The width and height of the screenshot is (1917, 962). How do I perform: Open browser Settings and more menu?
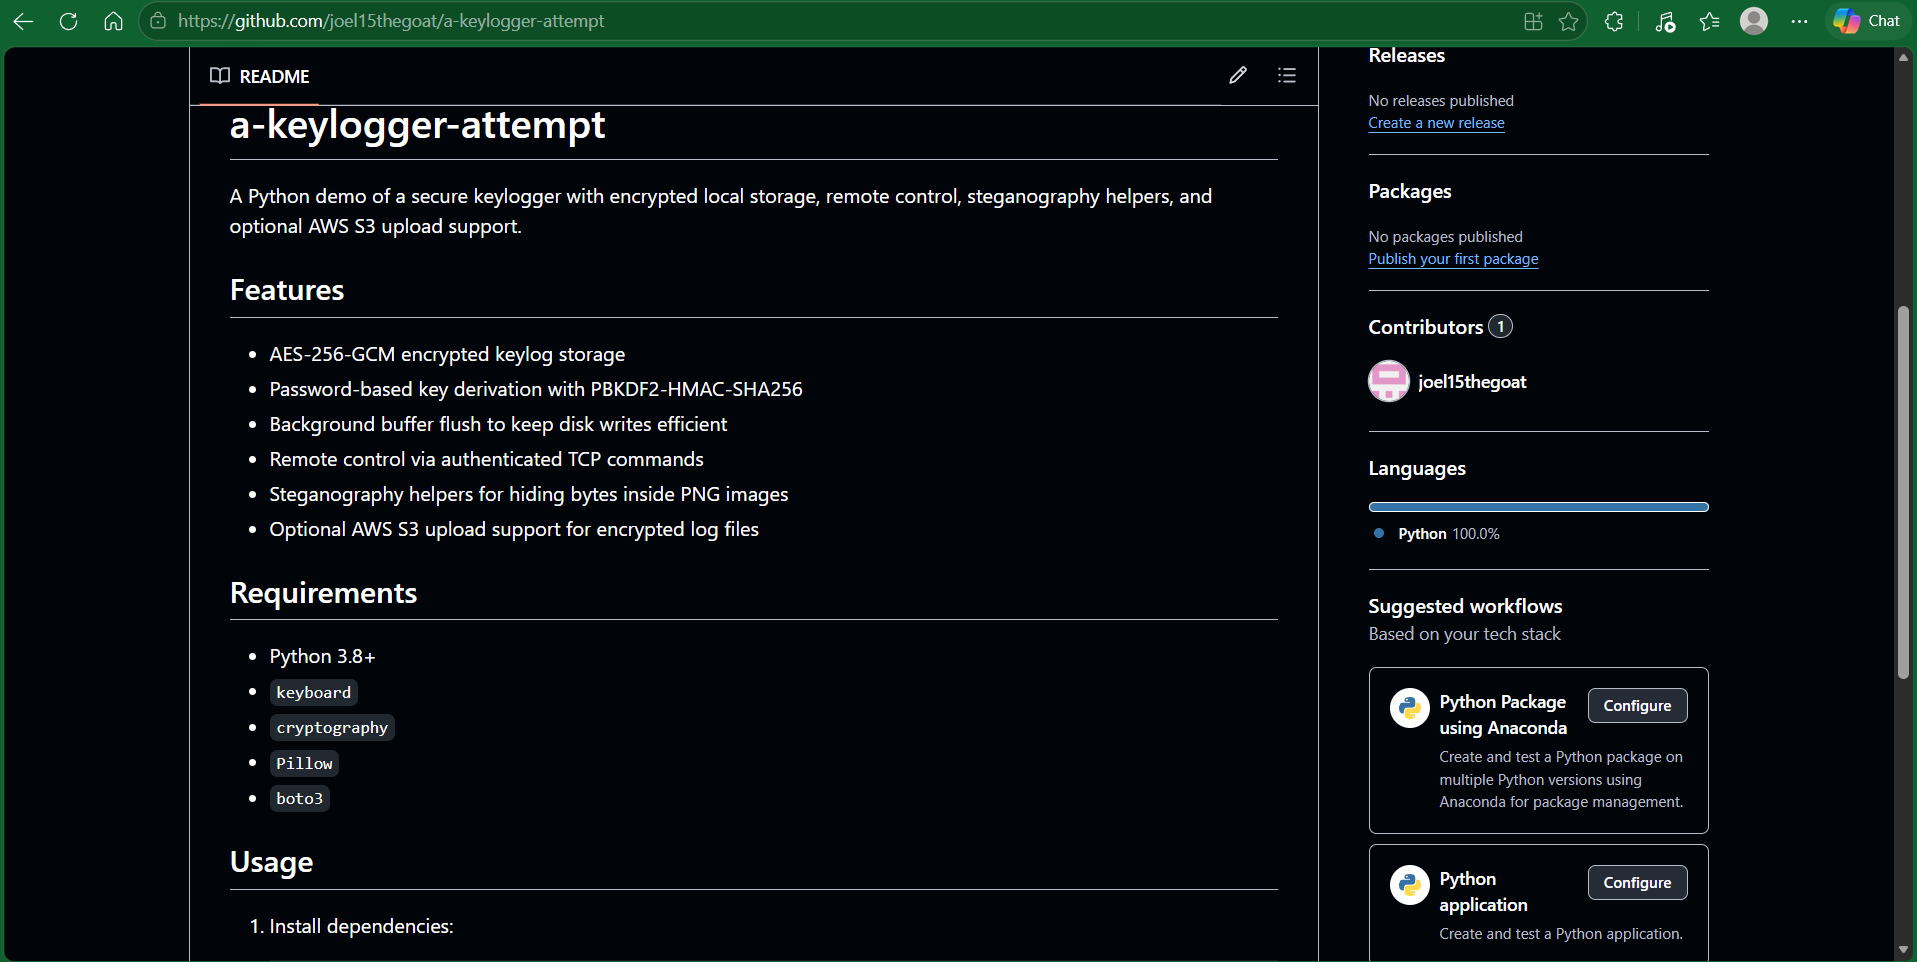click(1800, 21)
